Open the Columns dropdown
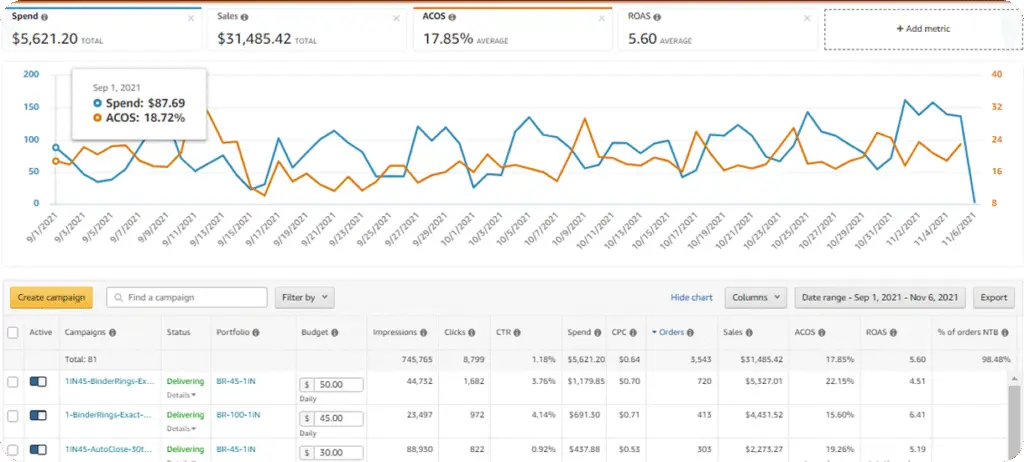Viewport: 1024px width, 462px height. coord(755,297)
